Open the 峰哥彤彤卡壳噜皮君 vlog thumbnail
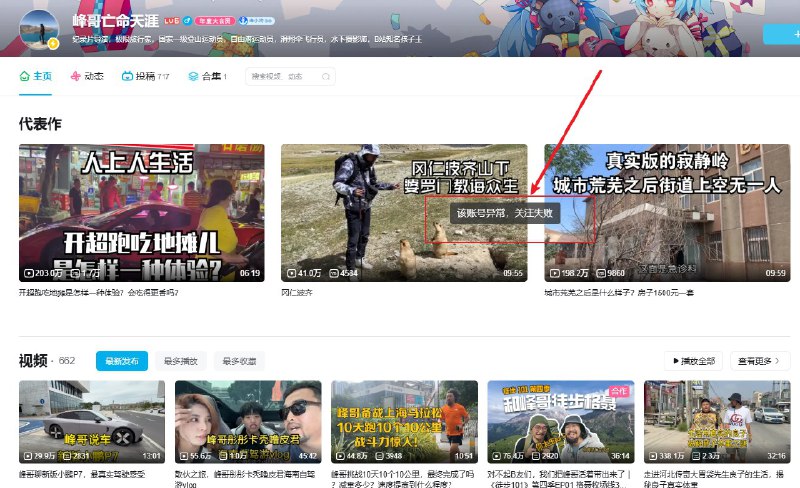Screen dimensions: 800x488 tap(248, 422)
